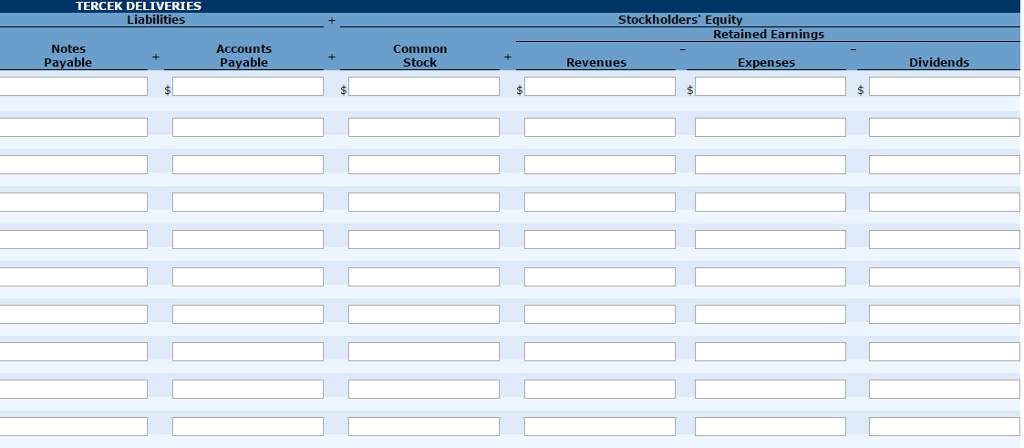Select the ninth-row Accounts Payable box

(x=248, y=389)
